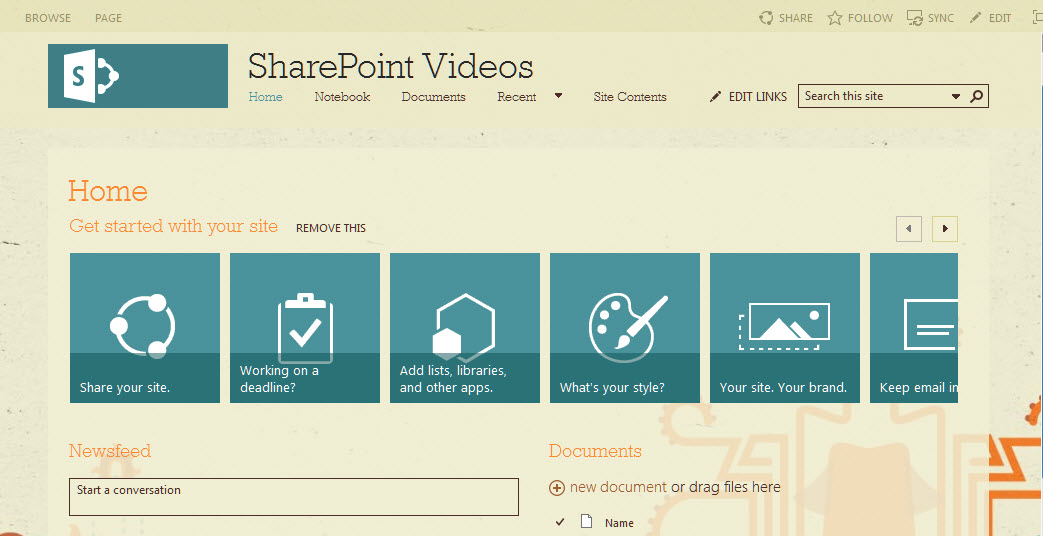The image size is (1043, 536).
Task: Click the file type column icon
Action: tap(586, 521)
